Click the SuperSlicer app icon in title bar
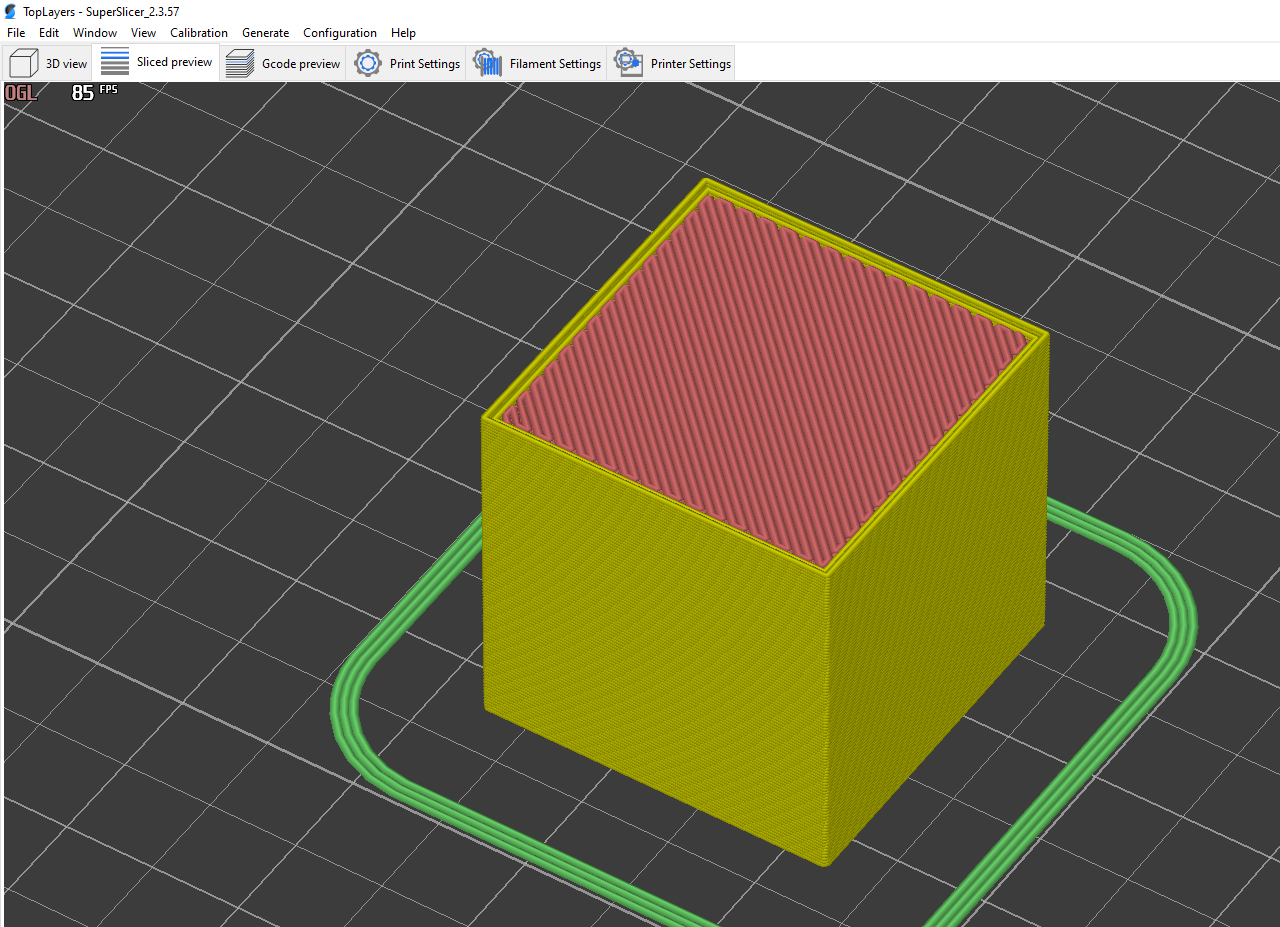 (x=11, y=11)
